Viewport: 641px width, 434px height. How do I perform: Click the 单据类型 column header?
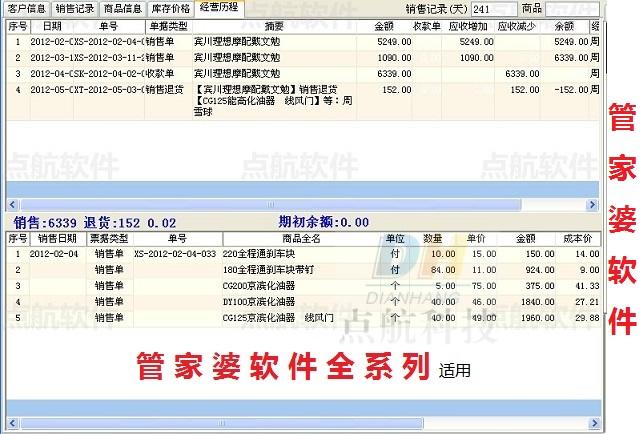tap(168, 27)
